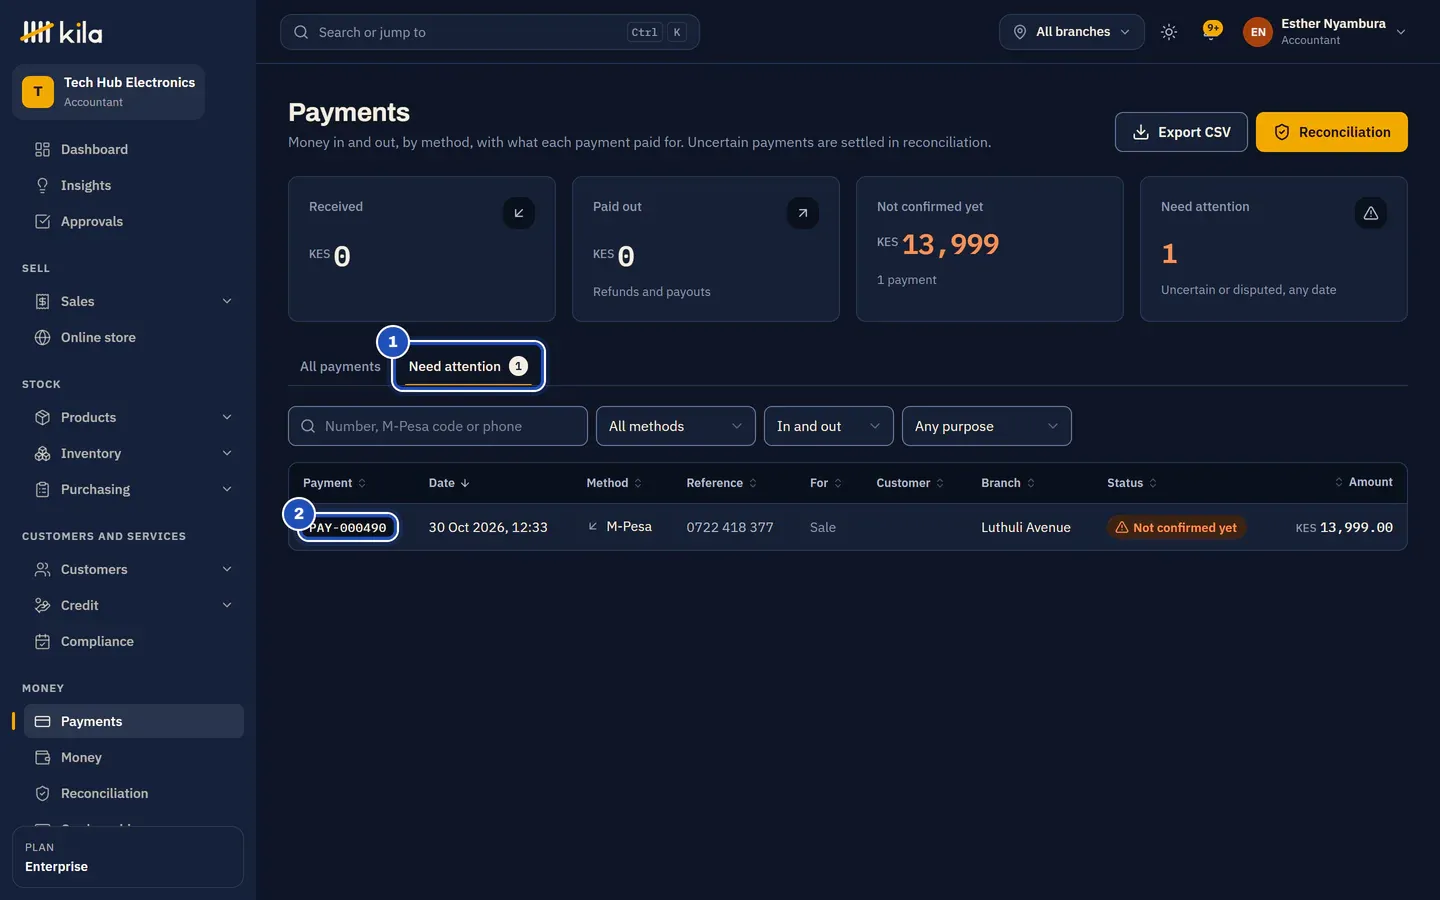The width and height of the screenshot is (1440, 900).
Task: Click the Export CSV button
Action: pyautogui.click(x=1181, y=132)
